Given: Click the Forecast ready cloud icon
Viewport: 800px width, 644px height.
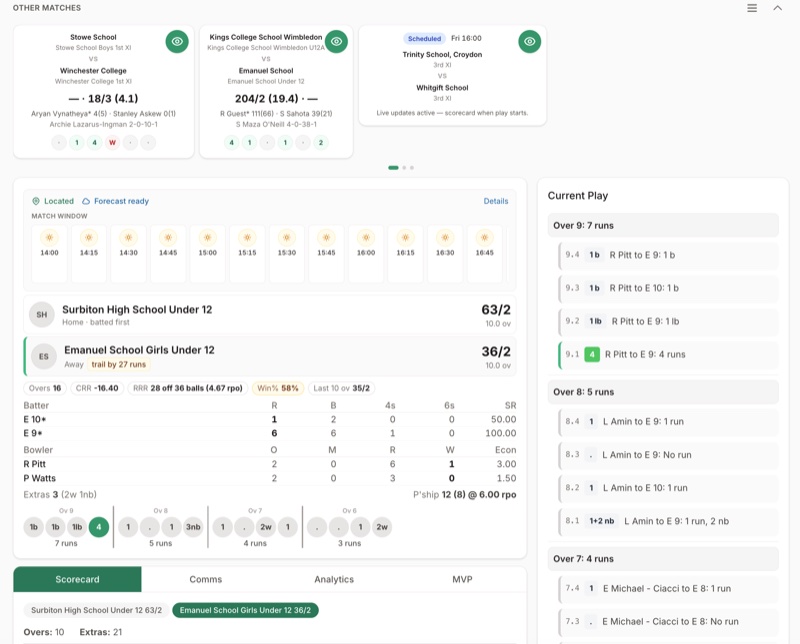Looking at the screenshot, I should tap(86, 201).
